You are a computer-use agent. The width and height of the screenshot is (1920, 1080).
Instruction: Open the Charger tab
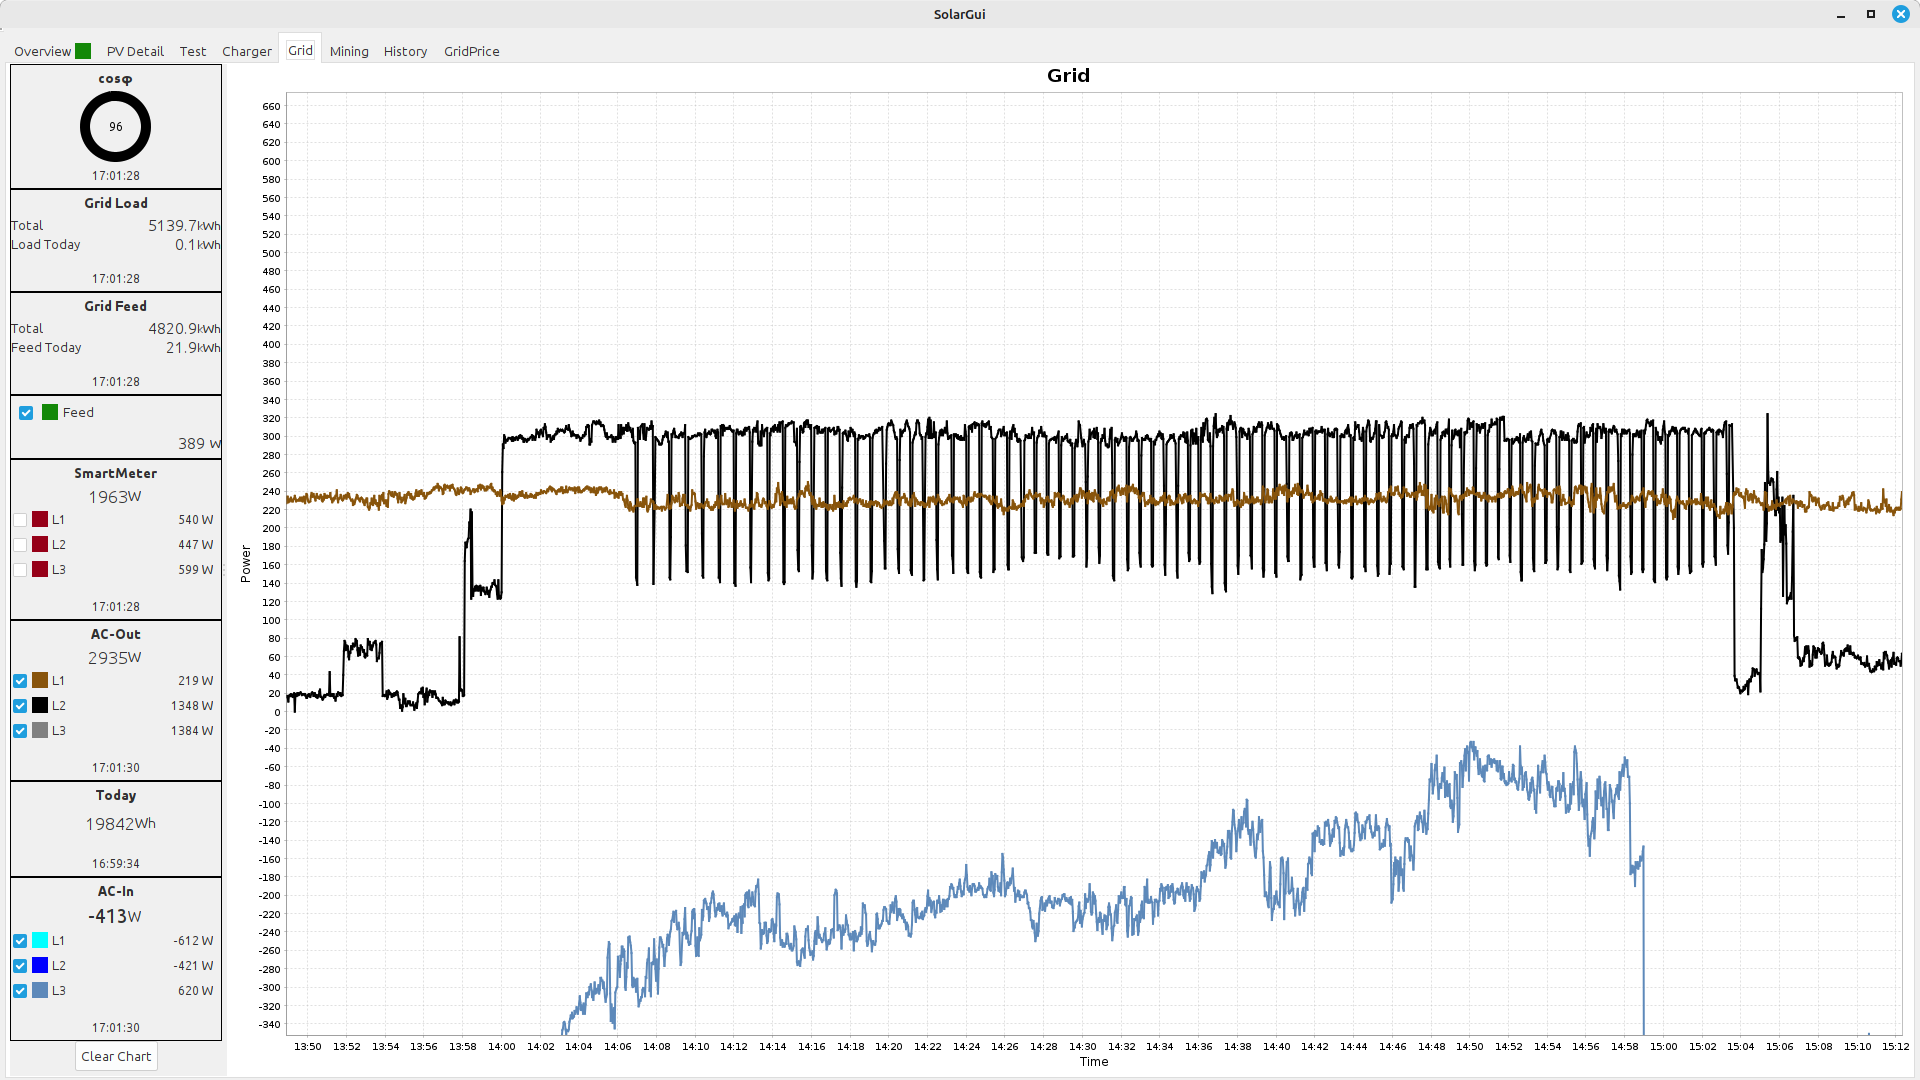pos(246,51)
